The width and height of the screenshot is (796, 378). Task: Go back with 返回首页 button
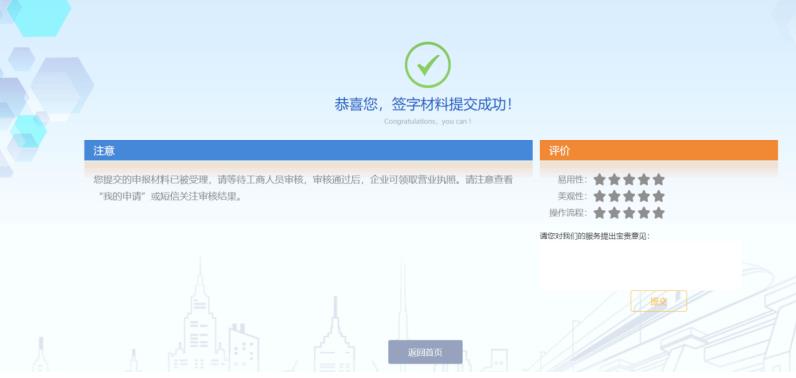pos(425,352)
